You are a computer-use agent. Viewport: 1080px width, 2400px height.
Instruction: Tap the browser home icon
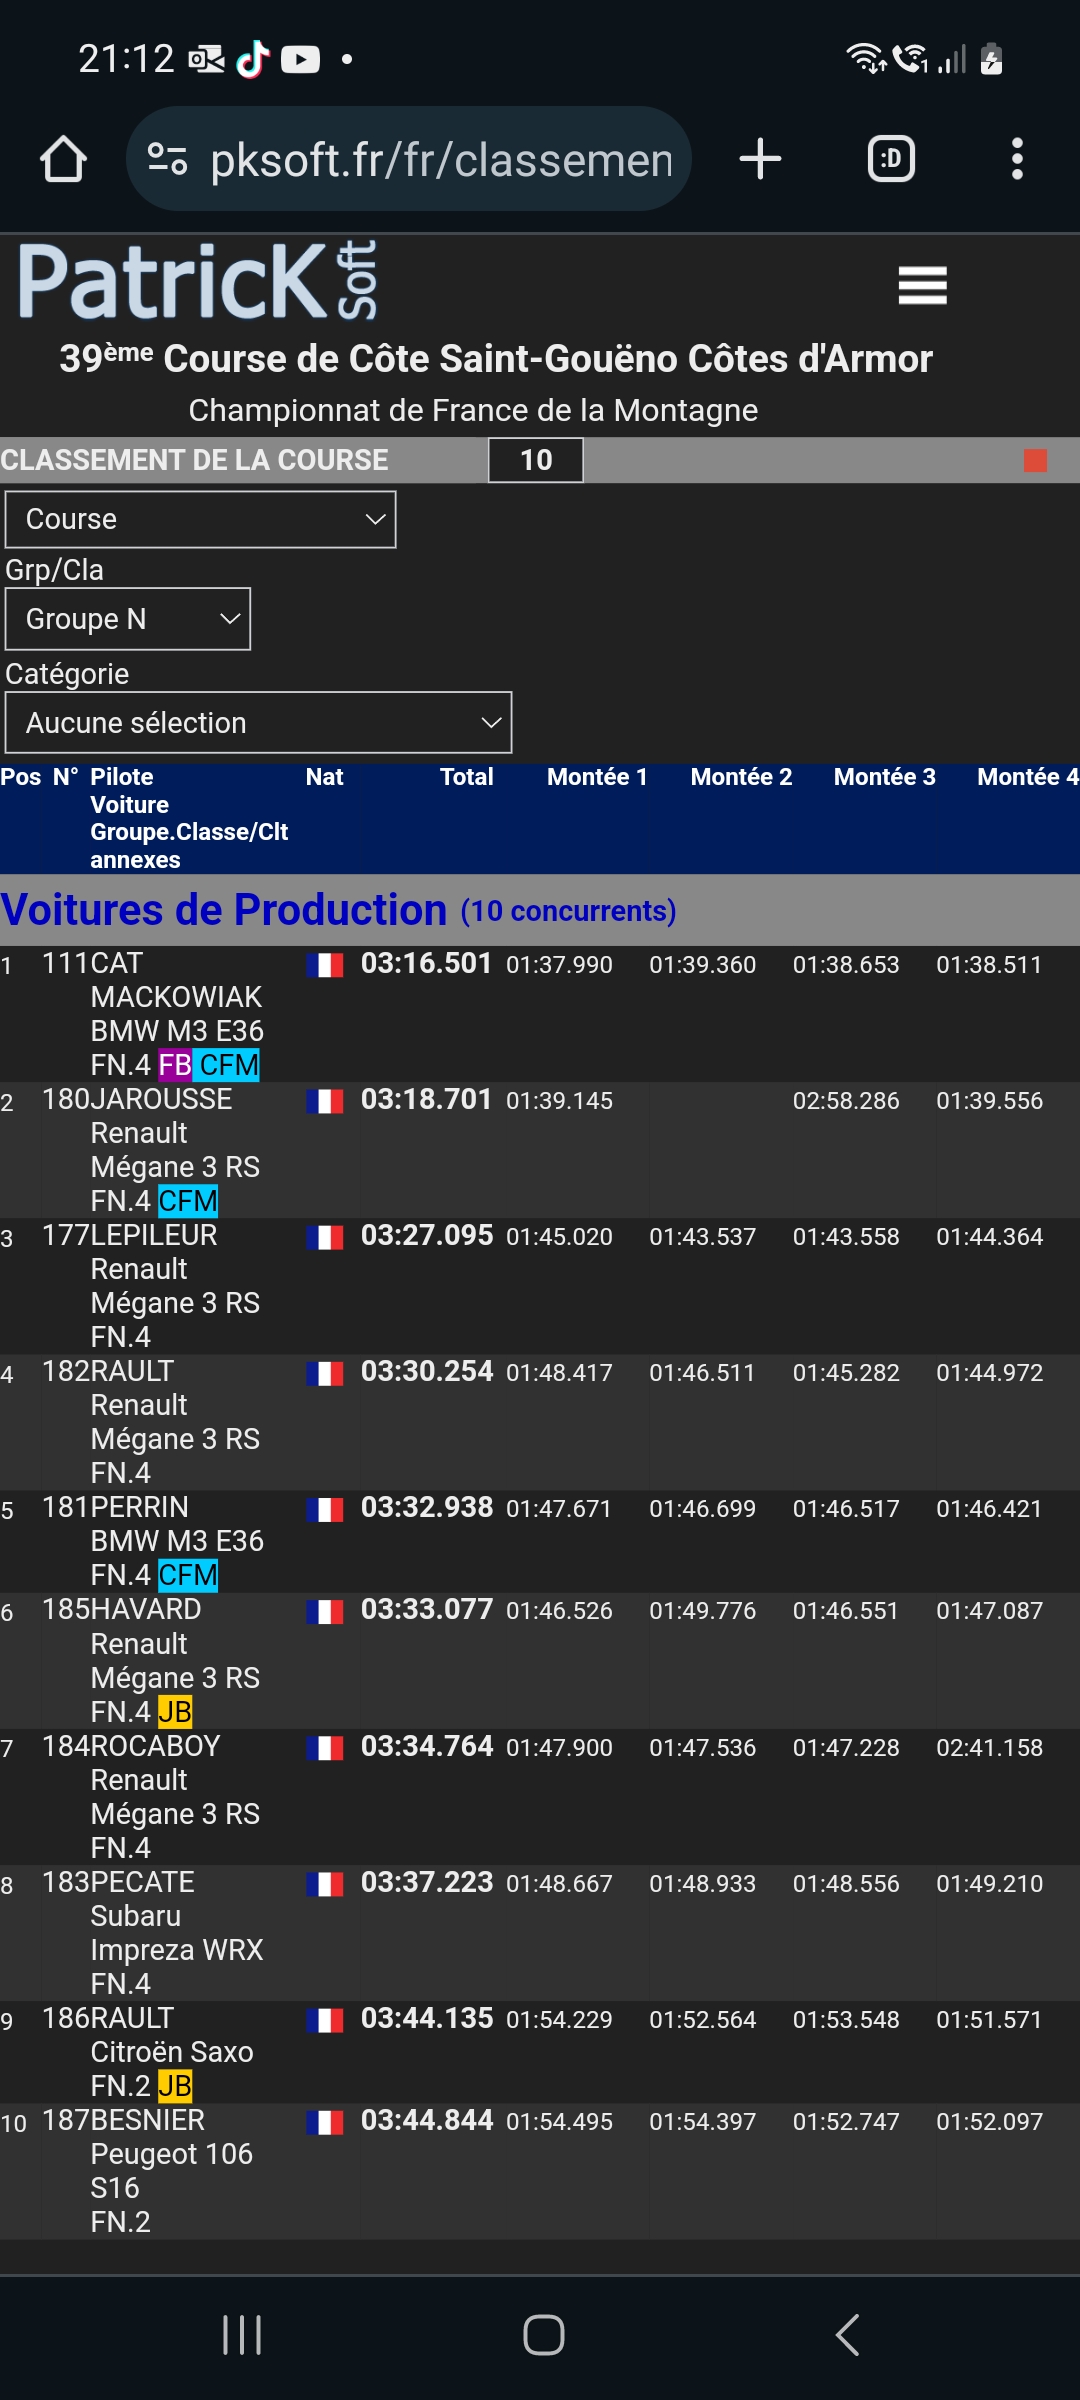[63, 159]
